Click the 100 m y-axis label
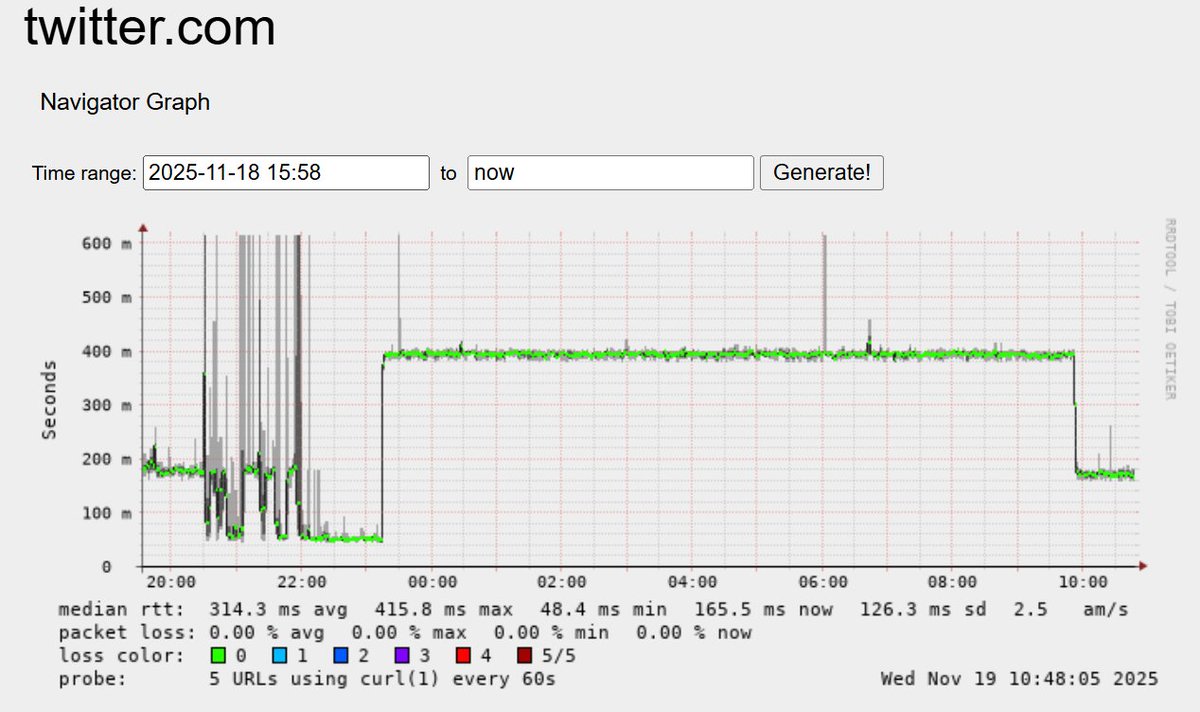 click(x=106, y=513)
